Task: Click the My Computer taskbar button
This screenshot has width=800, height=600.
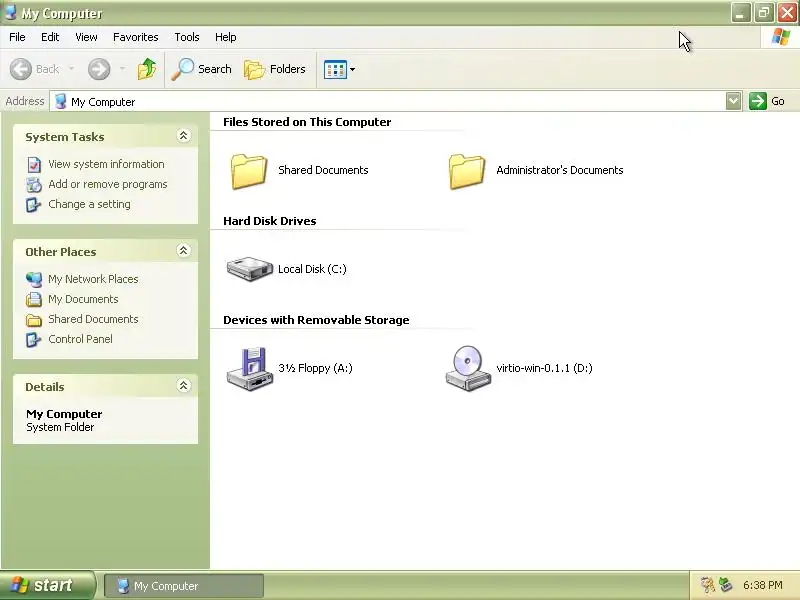Action: [x=184, y=586]
